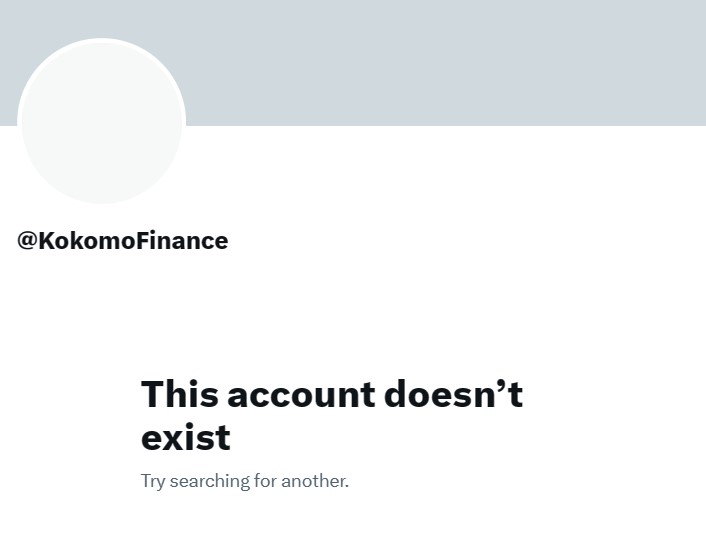Click the word "doesn't" in the heading

point(453,394)
